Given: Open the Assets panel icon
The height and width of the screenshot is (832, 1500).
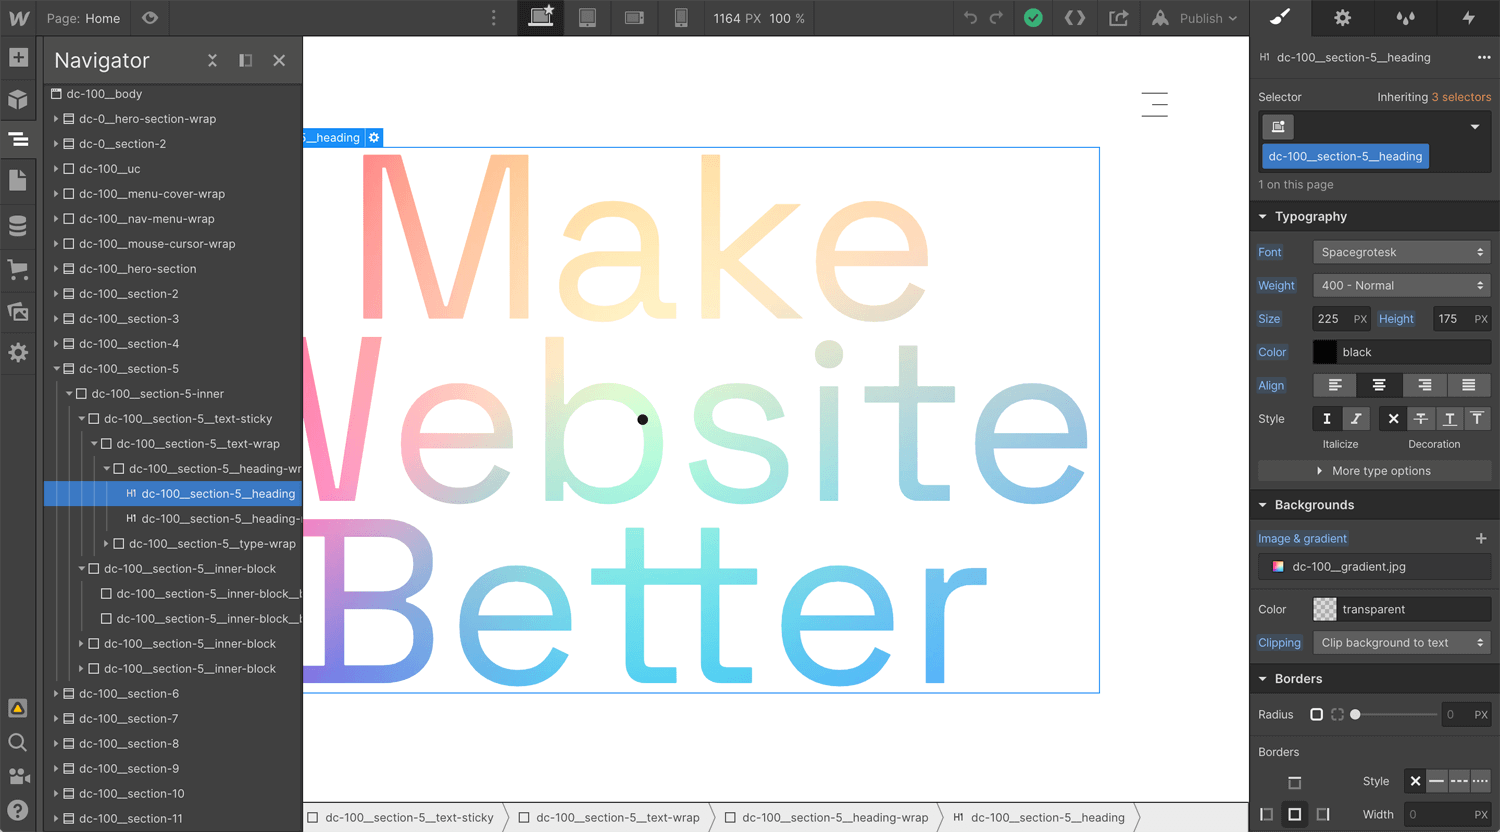Looking at the screenshot, I should 18,311.
